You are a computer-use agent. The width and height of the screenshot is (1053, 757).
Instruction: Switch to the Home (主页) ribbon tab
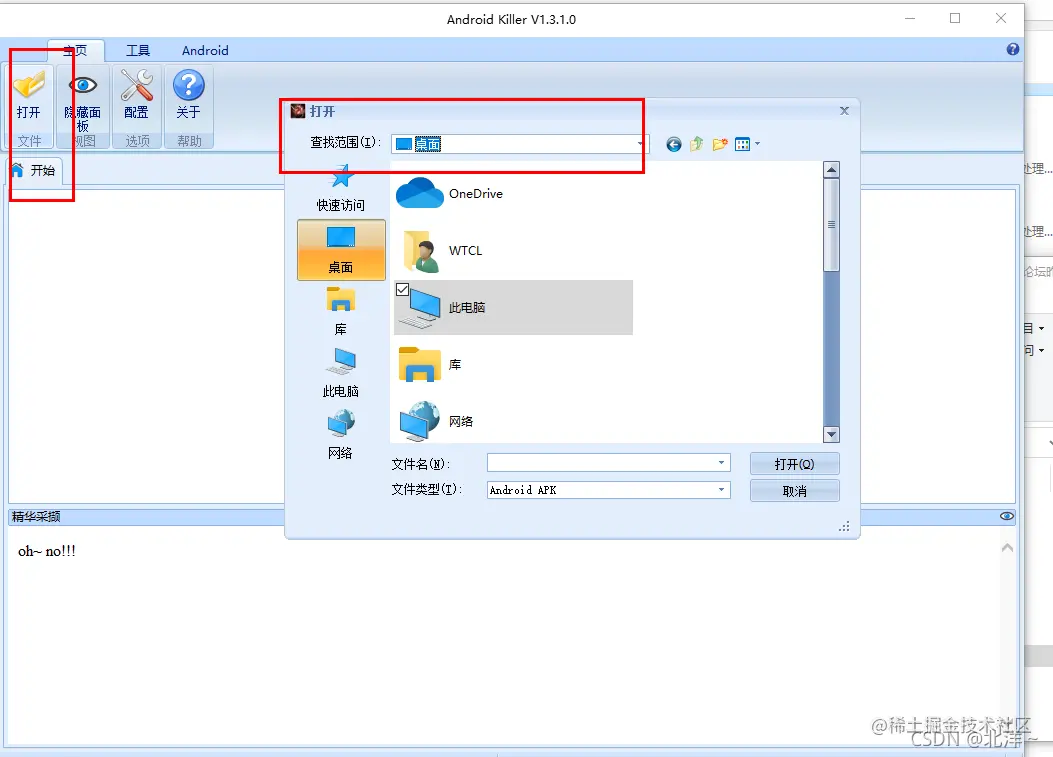[75, 50]
